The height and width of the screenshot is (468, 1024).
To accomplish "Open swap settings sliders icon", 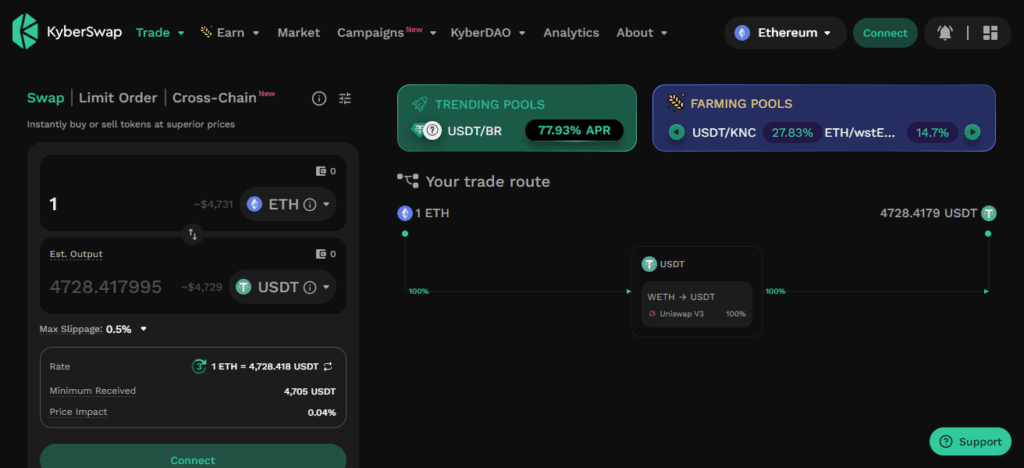I will coord(345,99).
